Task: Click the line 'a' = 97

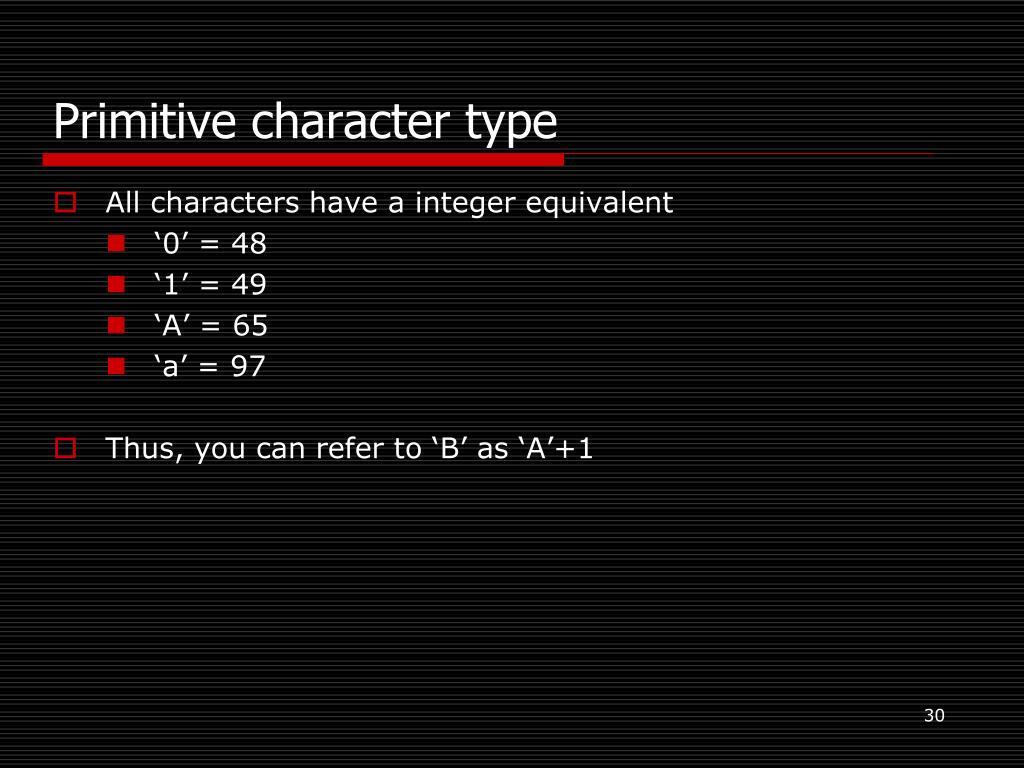Action: point(210,366)
